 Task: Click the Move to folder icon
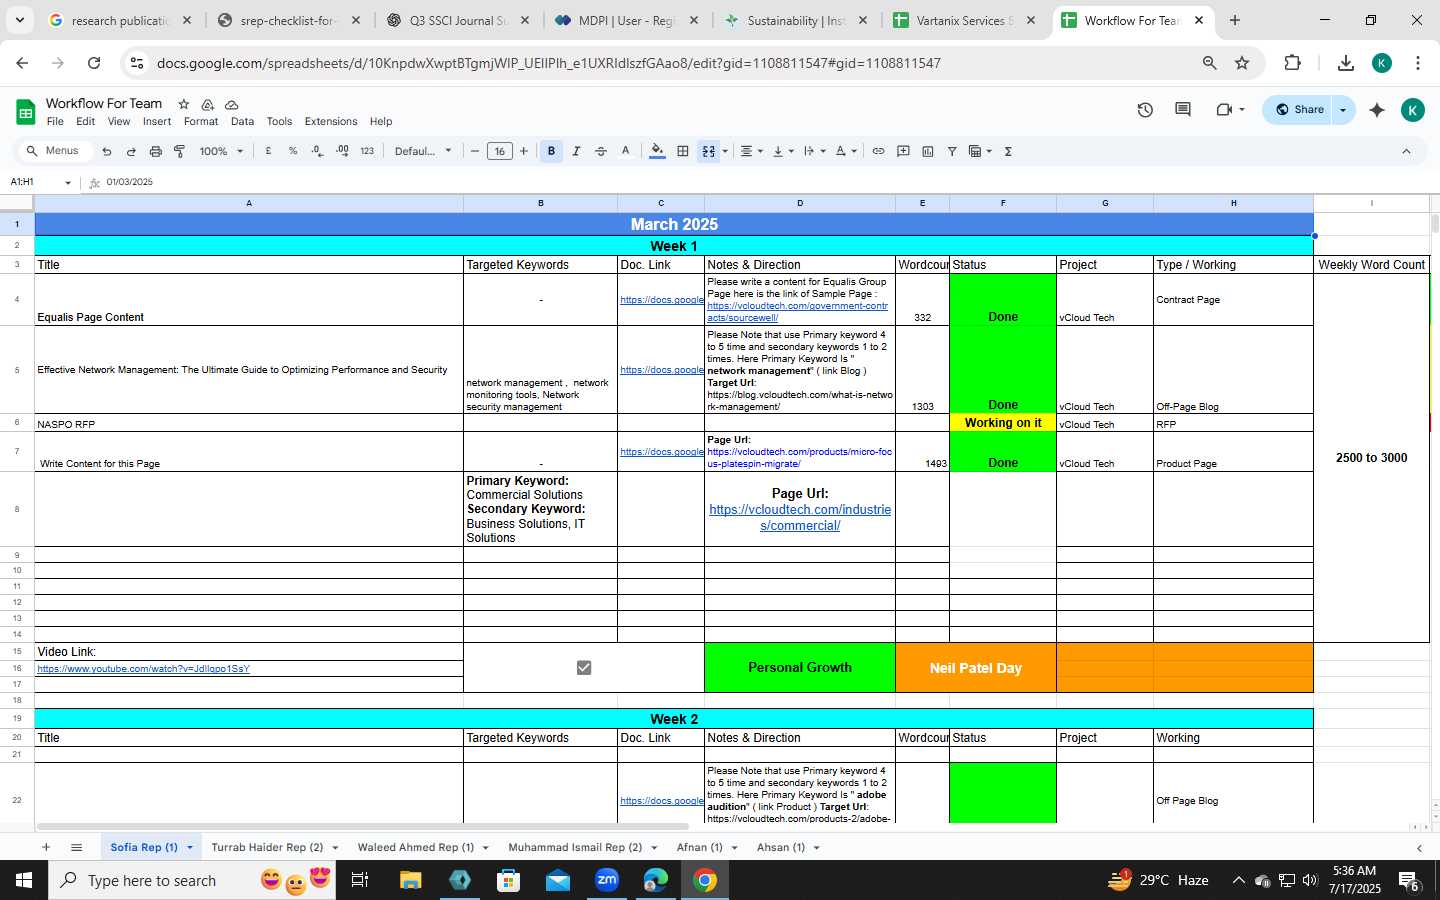point(208,104)
